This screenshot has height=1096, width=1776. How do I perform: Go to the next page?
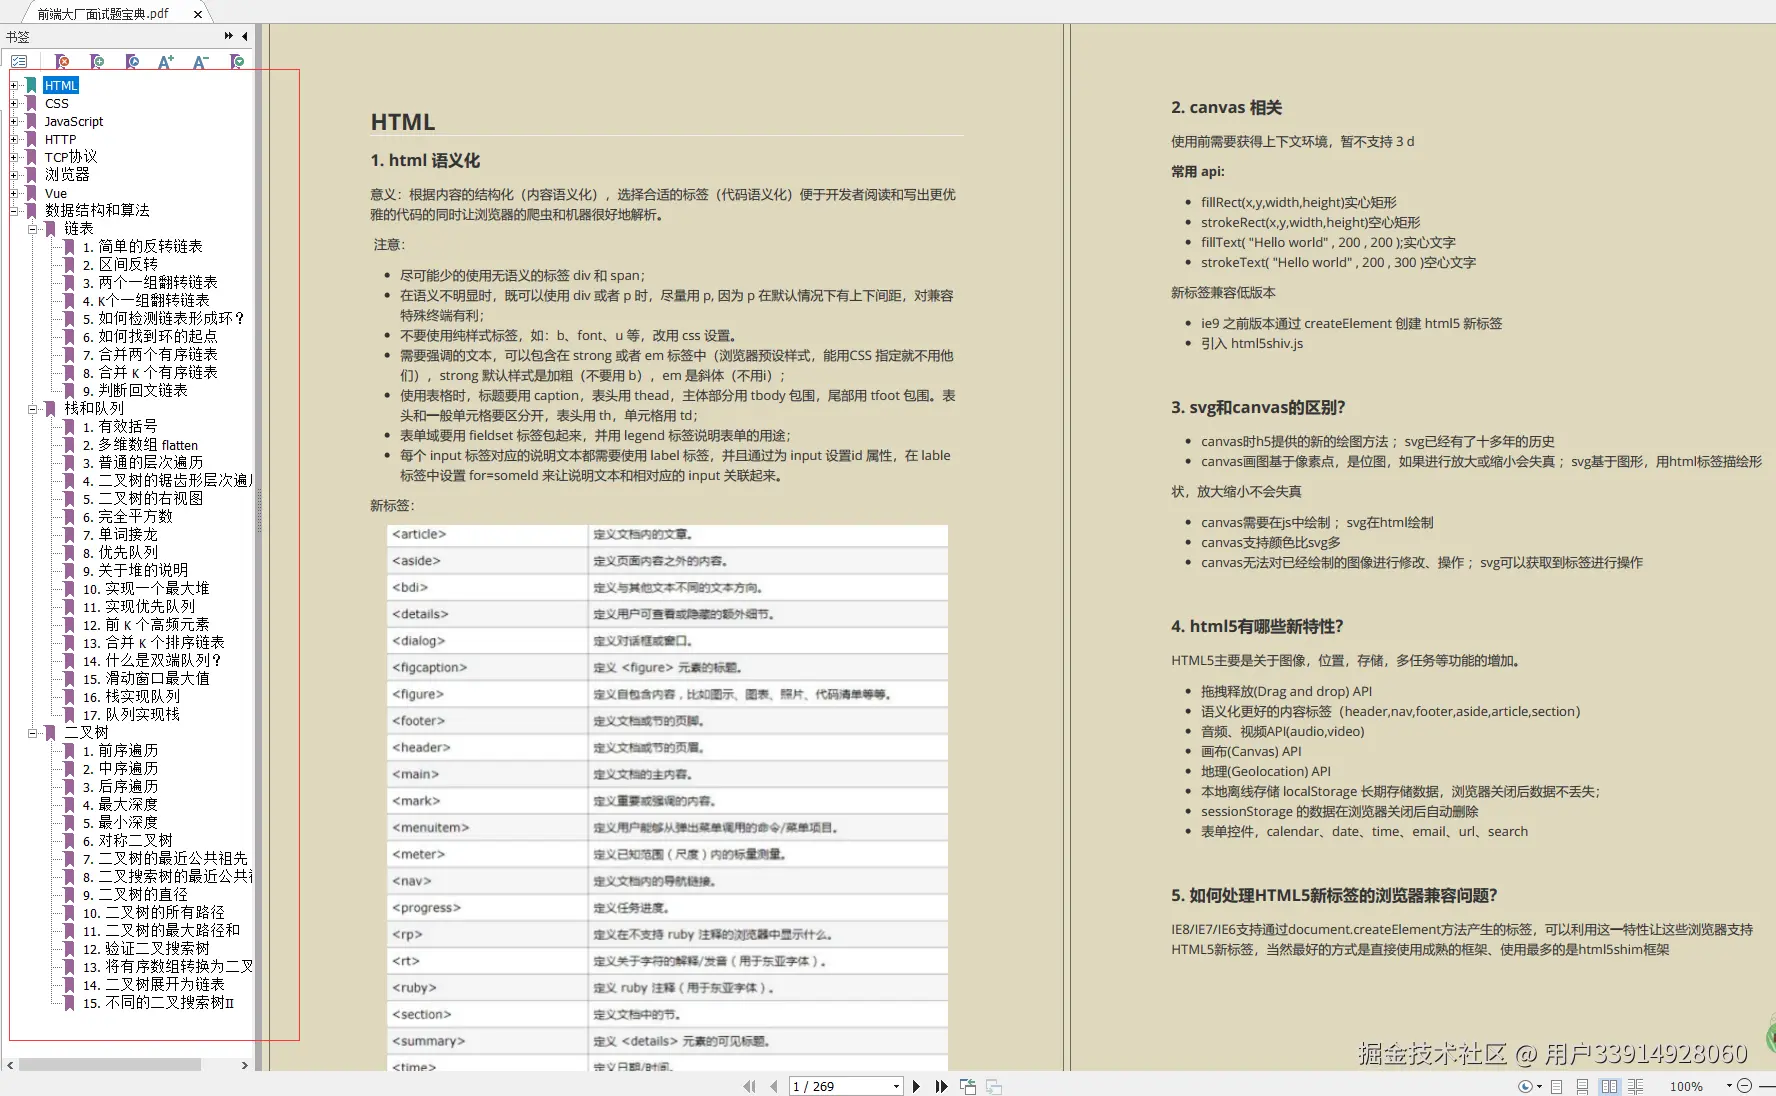coord(916,1086)
